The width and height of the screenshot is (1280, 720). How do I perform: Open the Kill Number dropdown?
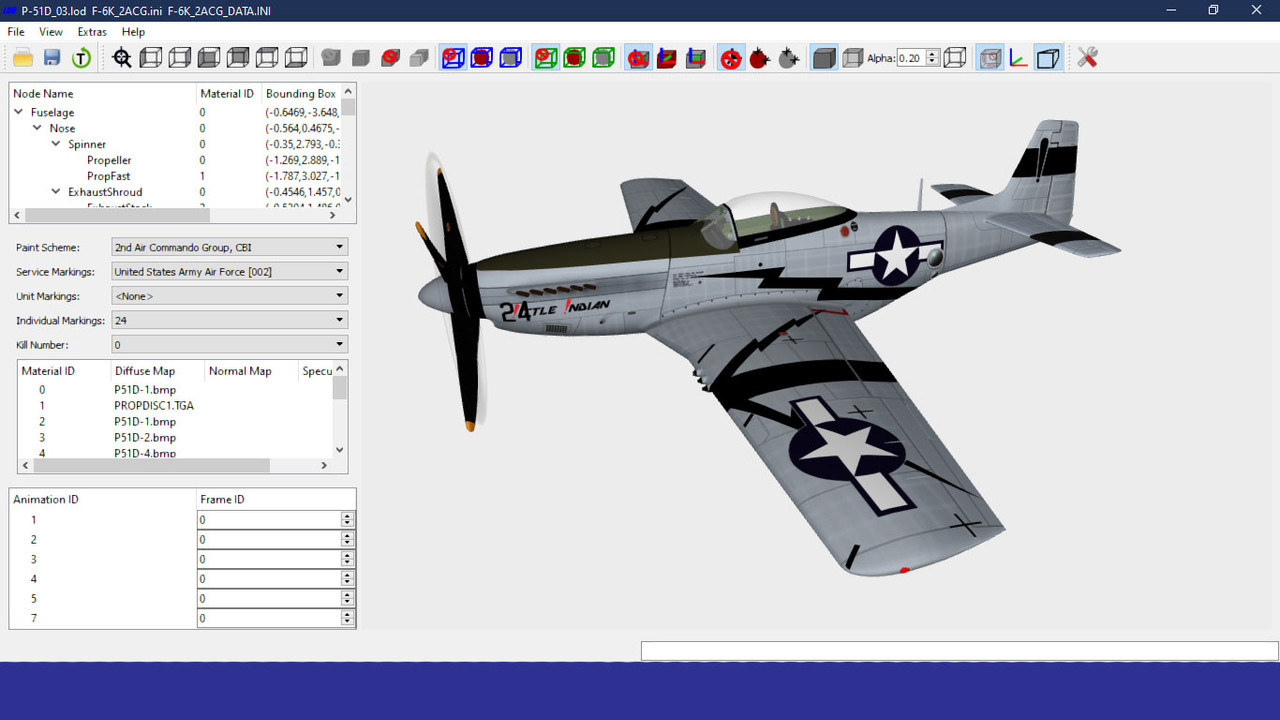tap(229, 345)
